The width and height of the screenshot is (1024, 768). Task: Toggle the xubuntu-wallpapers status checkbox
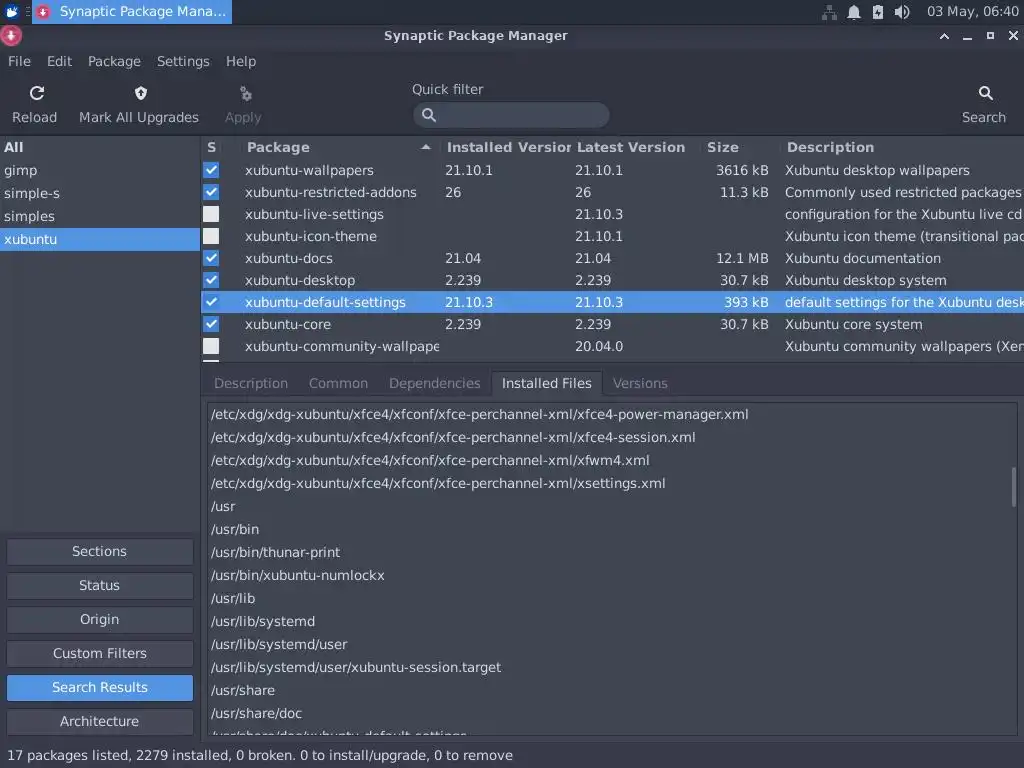pos(211,170)
